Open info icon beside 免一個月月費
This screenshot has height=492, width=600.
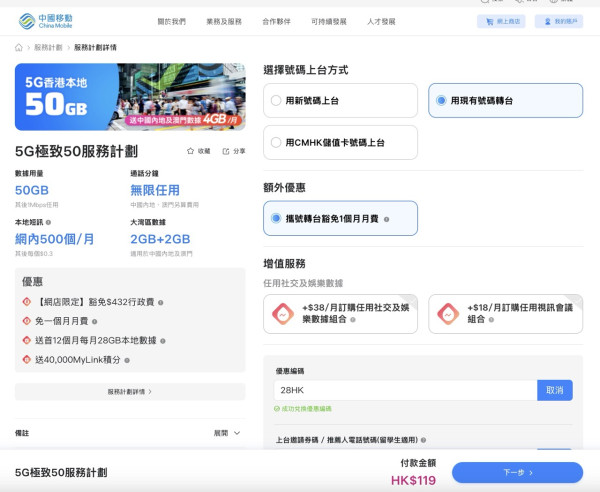click(95, 322)
